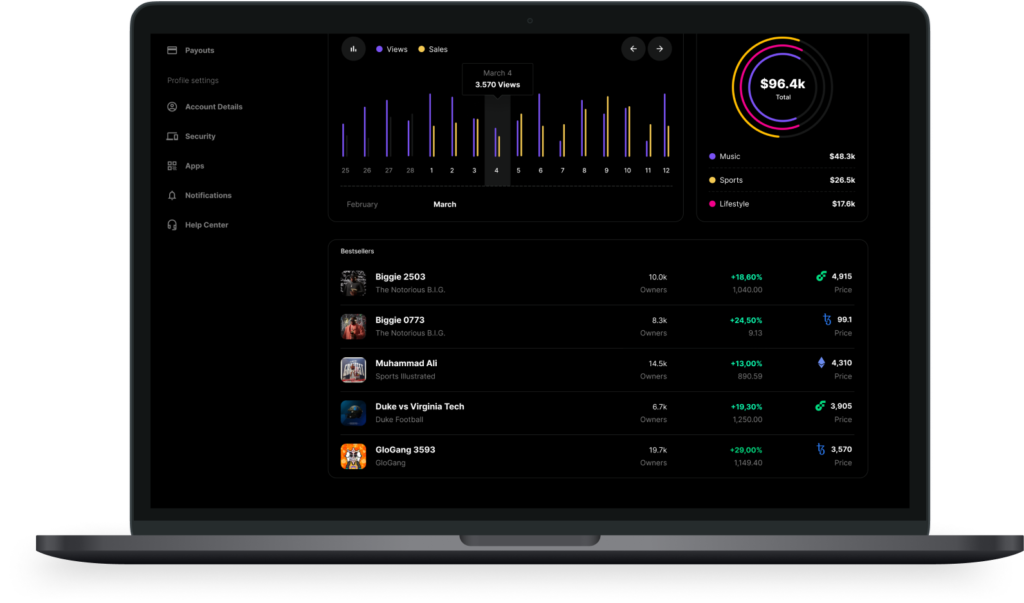This screenshot has height=603, width=1024.
Task: Click green currency icon beside 4,915
Action: (821, 276)
